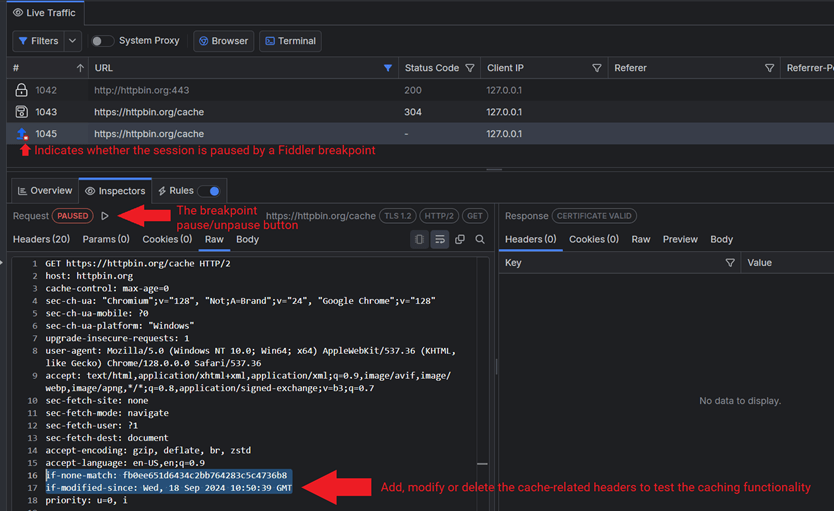Click the cache-control: max-age=0 line
Image resolution: width=834 pixels, height=511 pixels.
tap(107, 288)
